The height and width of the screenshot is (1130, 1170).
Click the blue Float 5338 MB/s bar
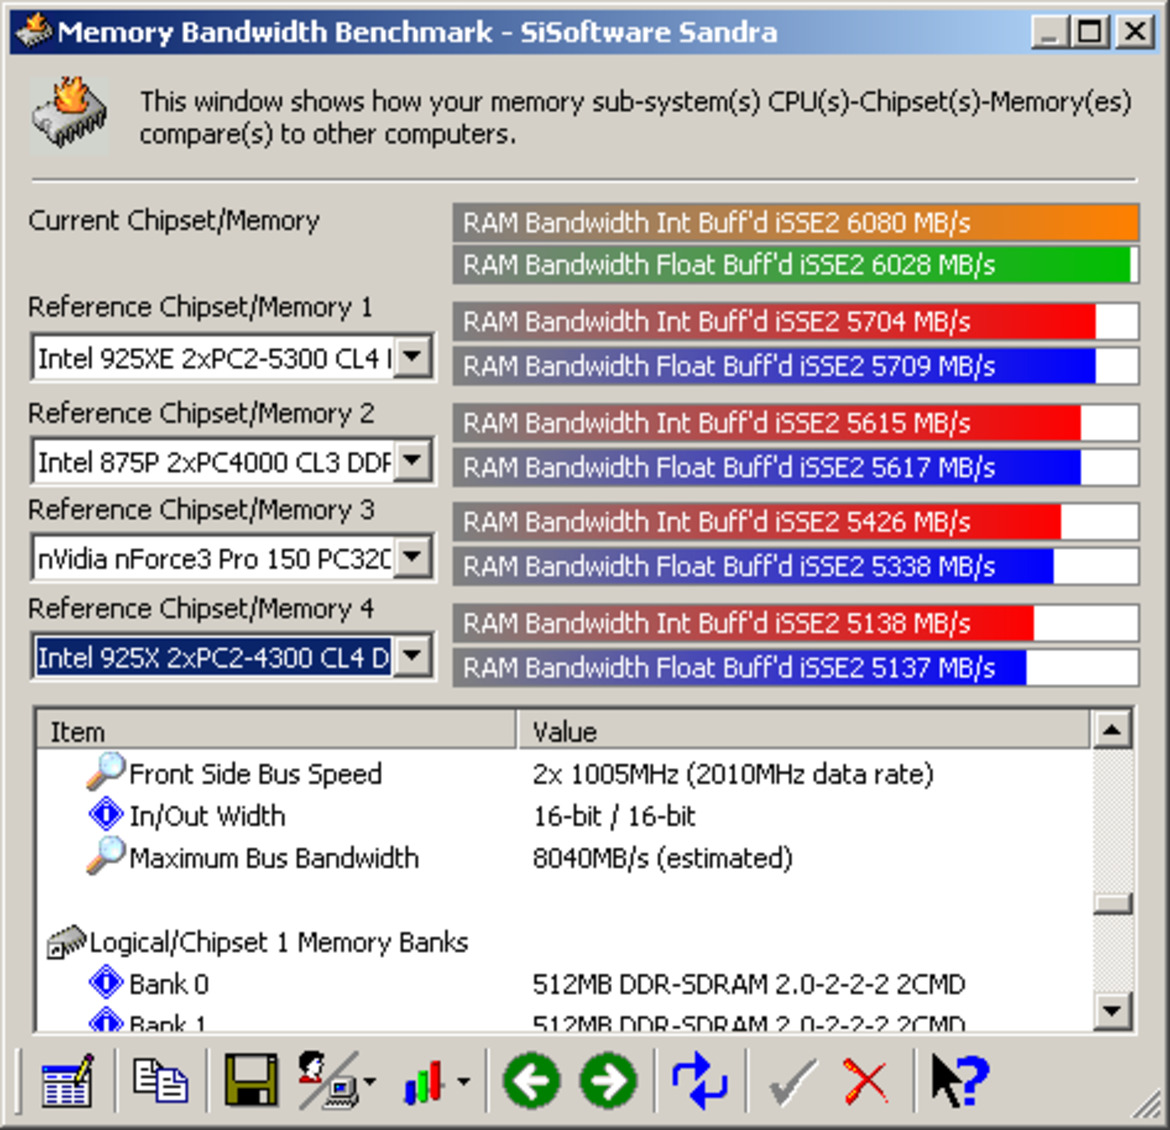tap(795, 566)
